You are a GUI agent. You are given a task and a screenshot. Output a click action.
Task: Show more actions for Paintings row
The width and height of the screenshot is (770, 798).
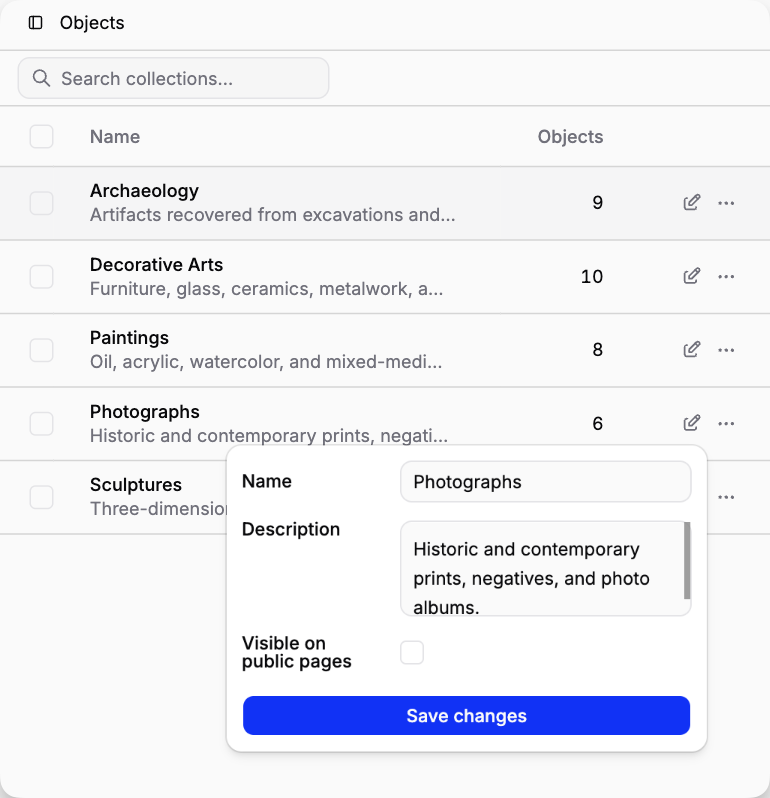point(726,350)
